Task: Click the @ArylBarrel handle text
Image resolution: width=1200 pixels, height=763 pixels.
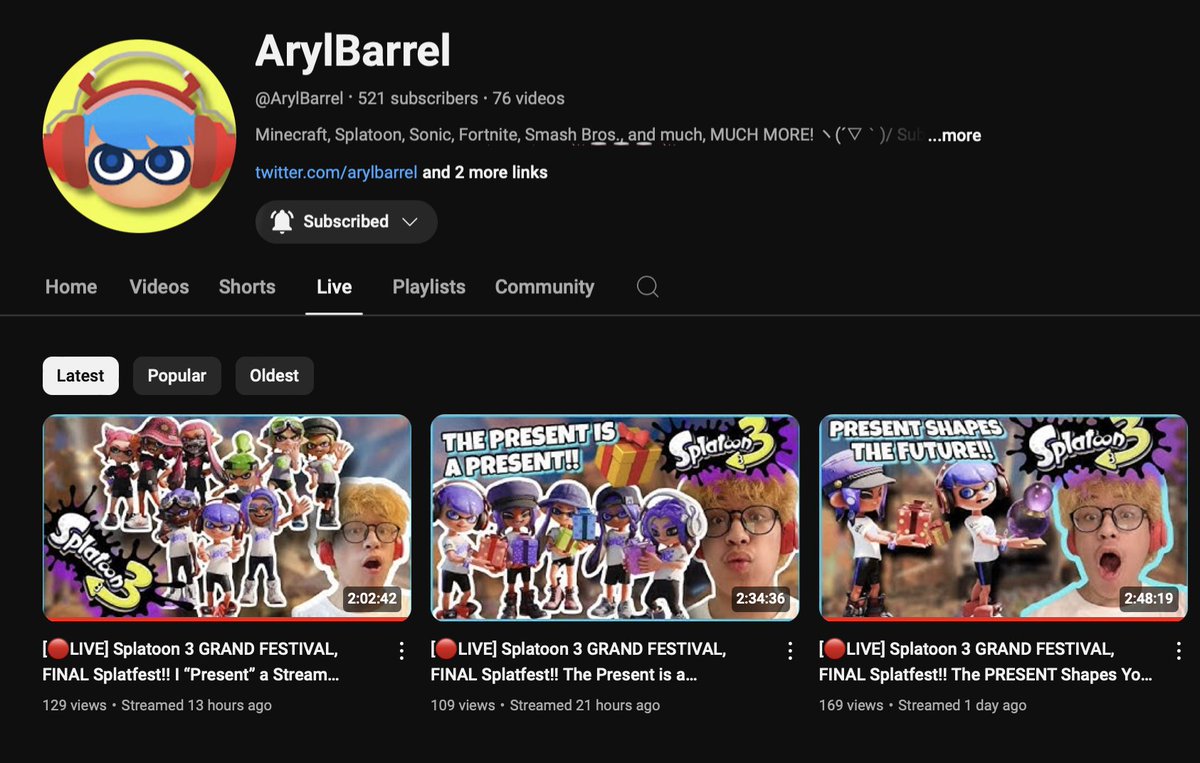Action: (x=299, y=98)
